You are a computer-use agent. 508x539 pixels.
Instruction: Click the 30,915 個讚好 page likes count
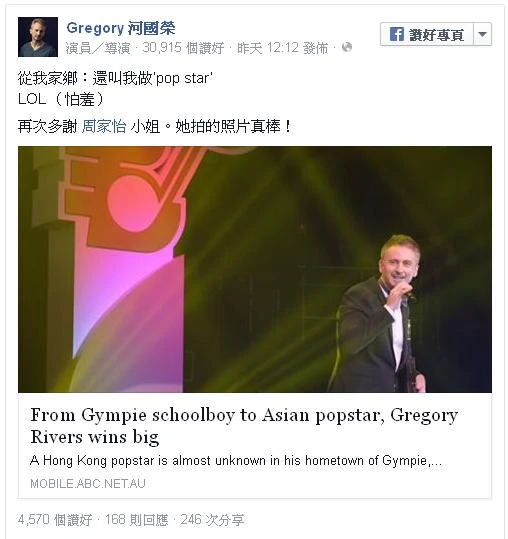pos(183,48)
